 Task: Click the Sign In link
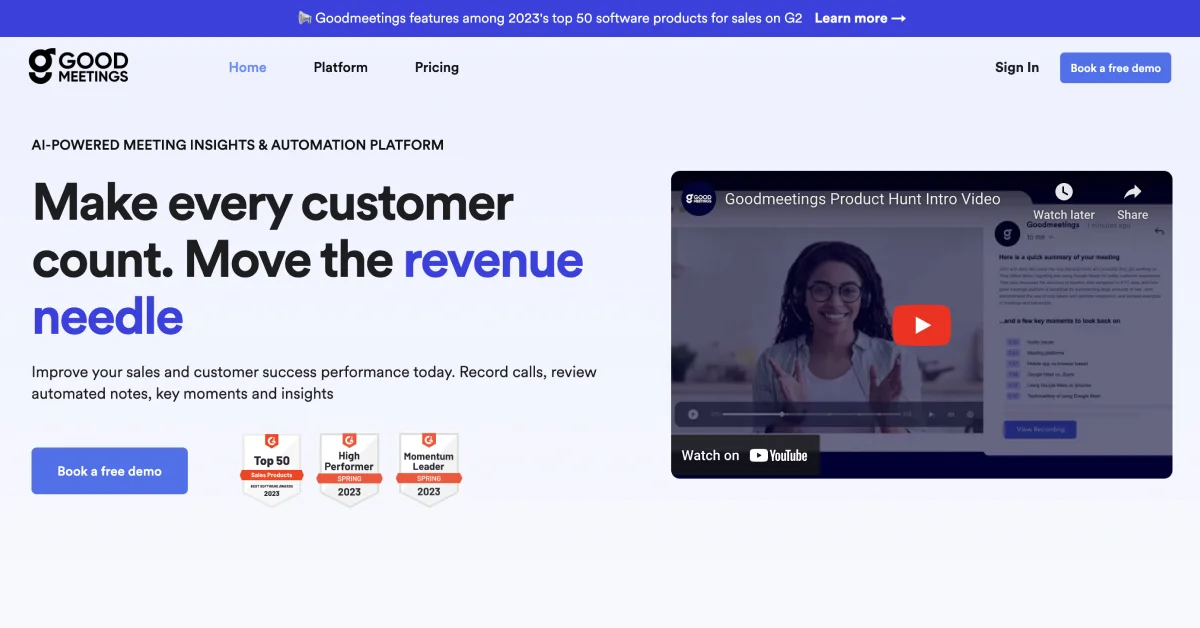coord(1016,68)
